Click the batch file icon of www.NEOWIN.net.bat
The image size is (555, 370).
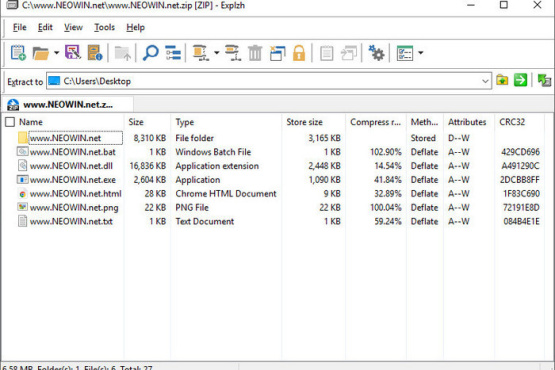tap(22, 152)
